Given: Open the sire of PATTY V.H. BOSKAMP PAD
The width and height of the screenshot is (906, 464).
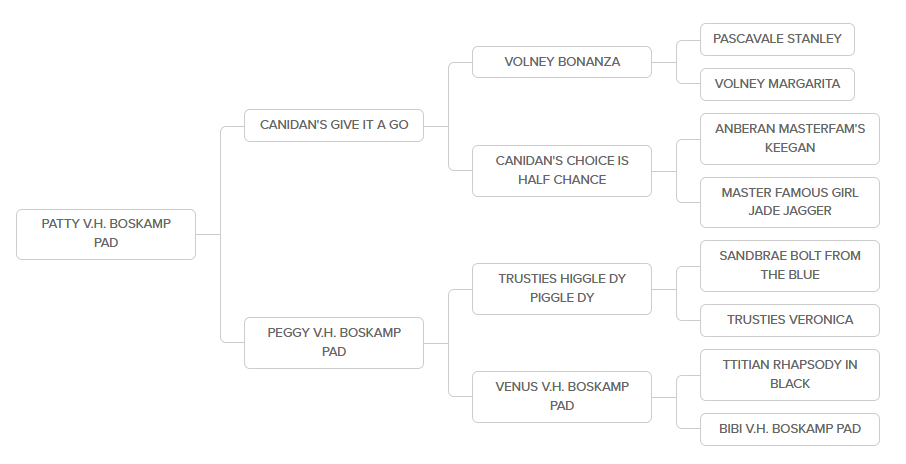Looking at the screenshot, I should pos(334,125).
